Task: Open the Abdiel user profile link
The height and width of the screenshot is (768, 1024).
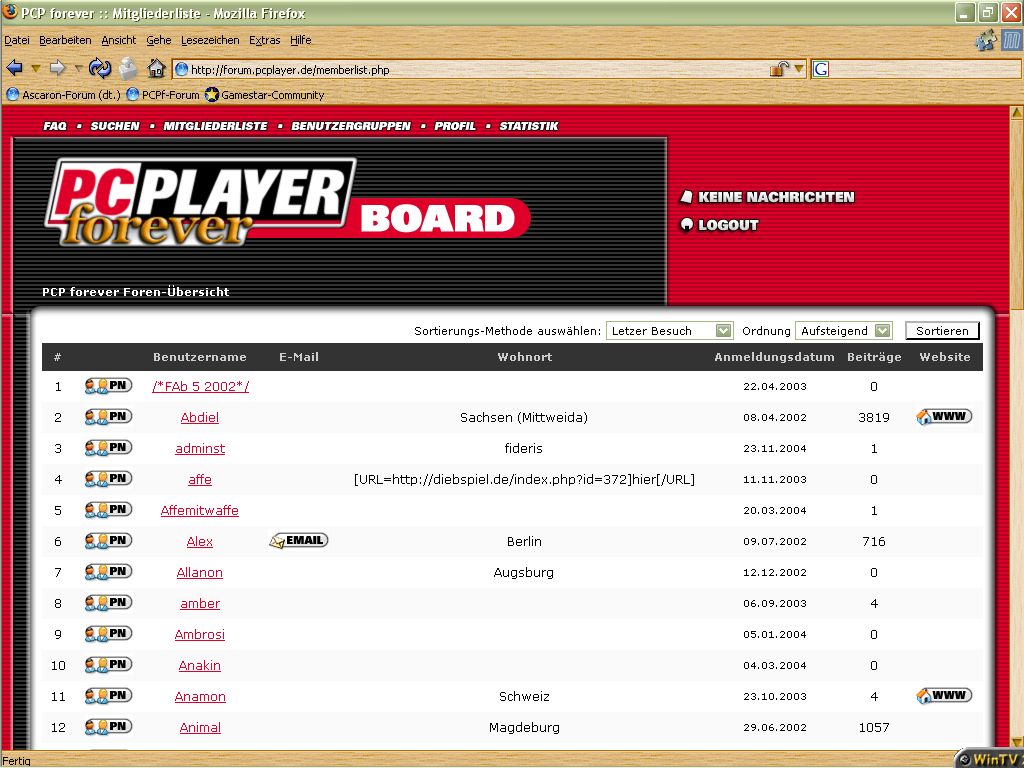Action: pyautogui.click(x=200, y=417)
